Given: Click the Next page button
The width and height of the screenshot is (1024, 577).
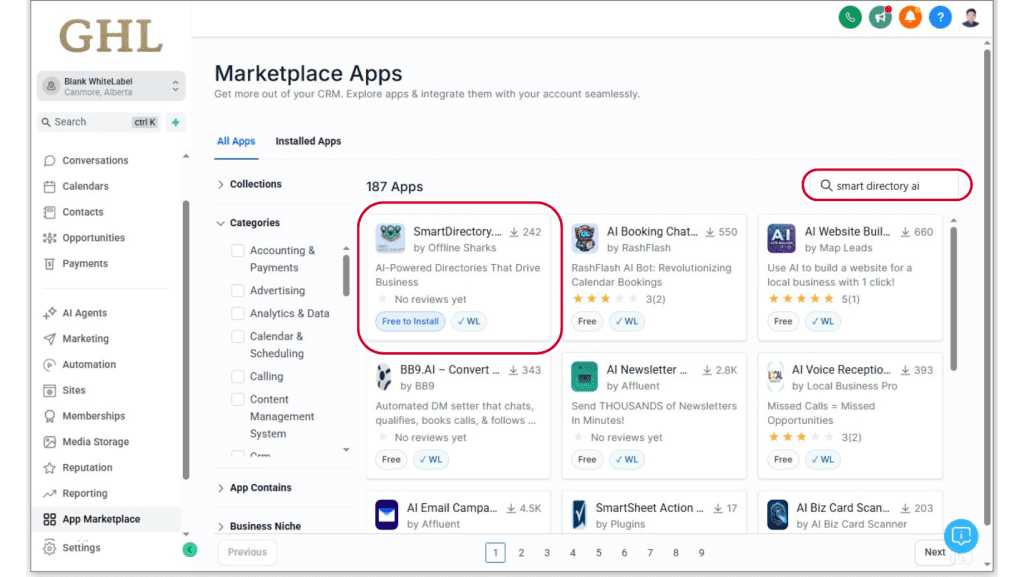Looking at the screenshot, I should click(x=934, y=552).
